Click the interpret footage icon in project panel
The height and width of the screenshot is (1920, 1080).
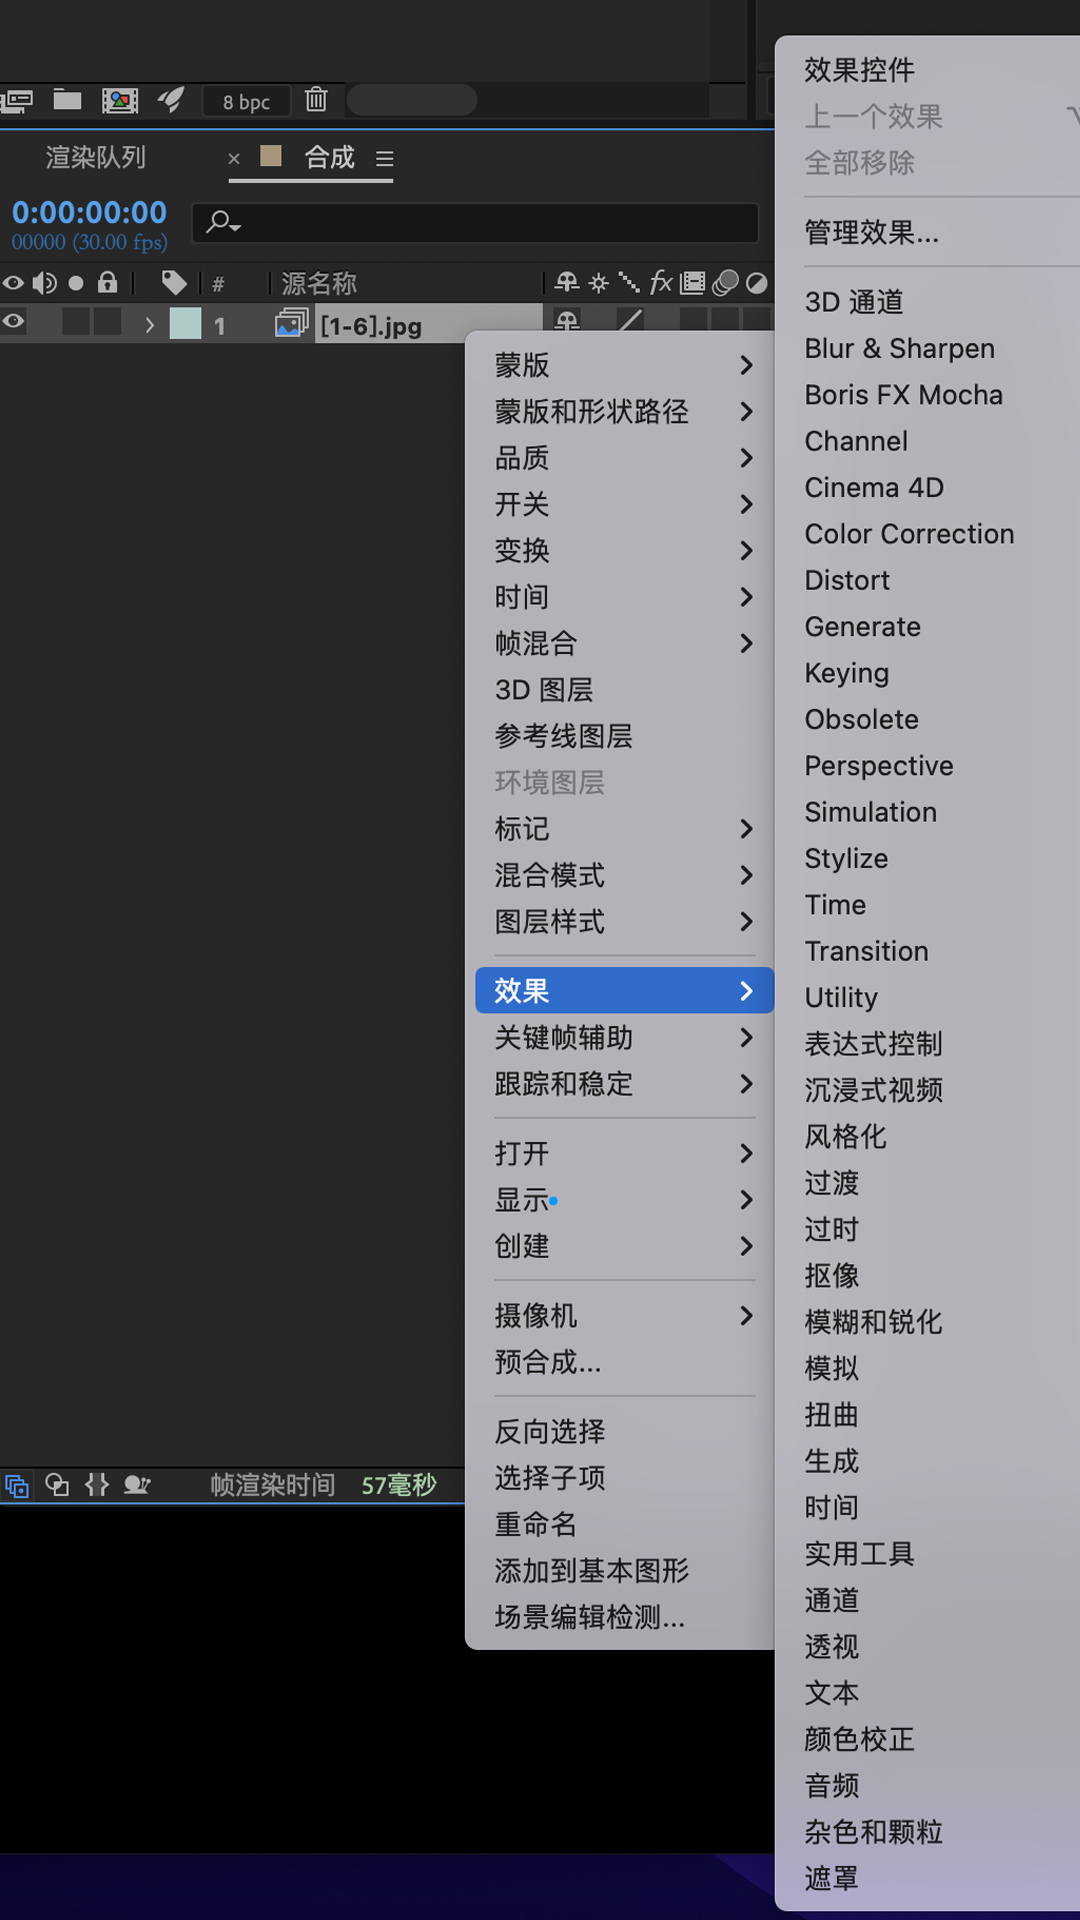16,100
